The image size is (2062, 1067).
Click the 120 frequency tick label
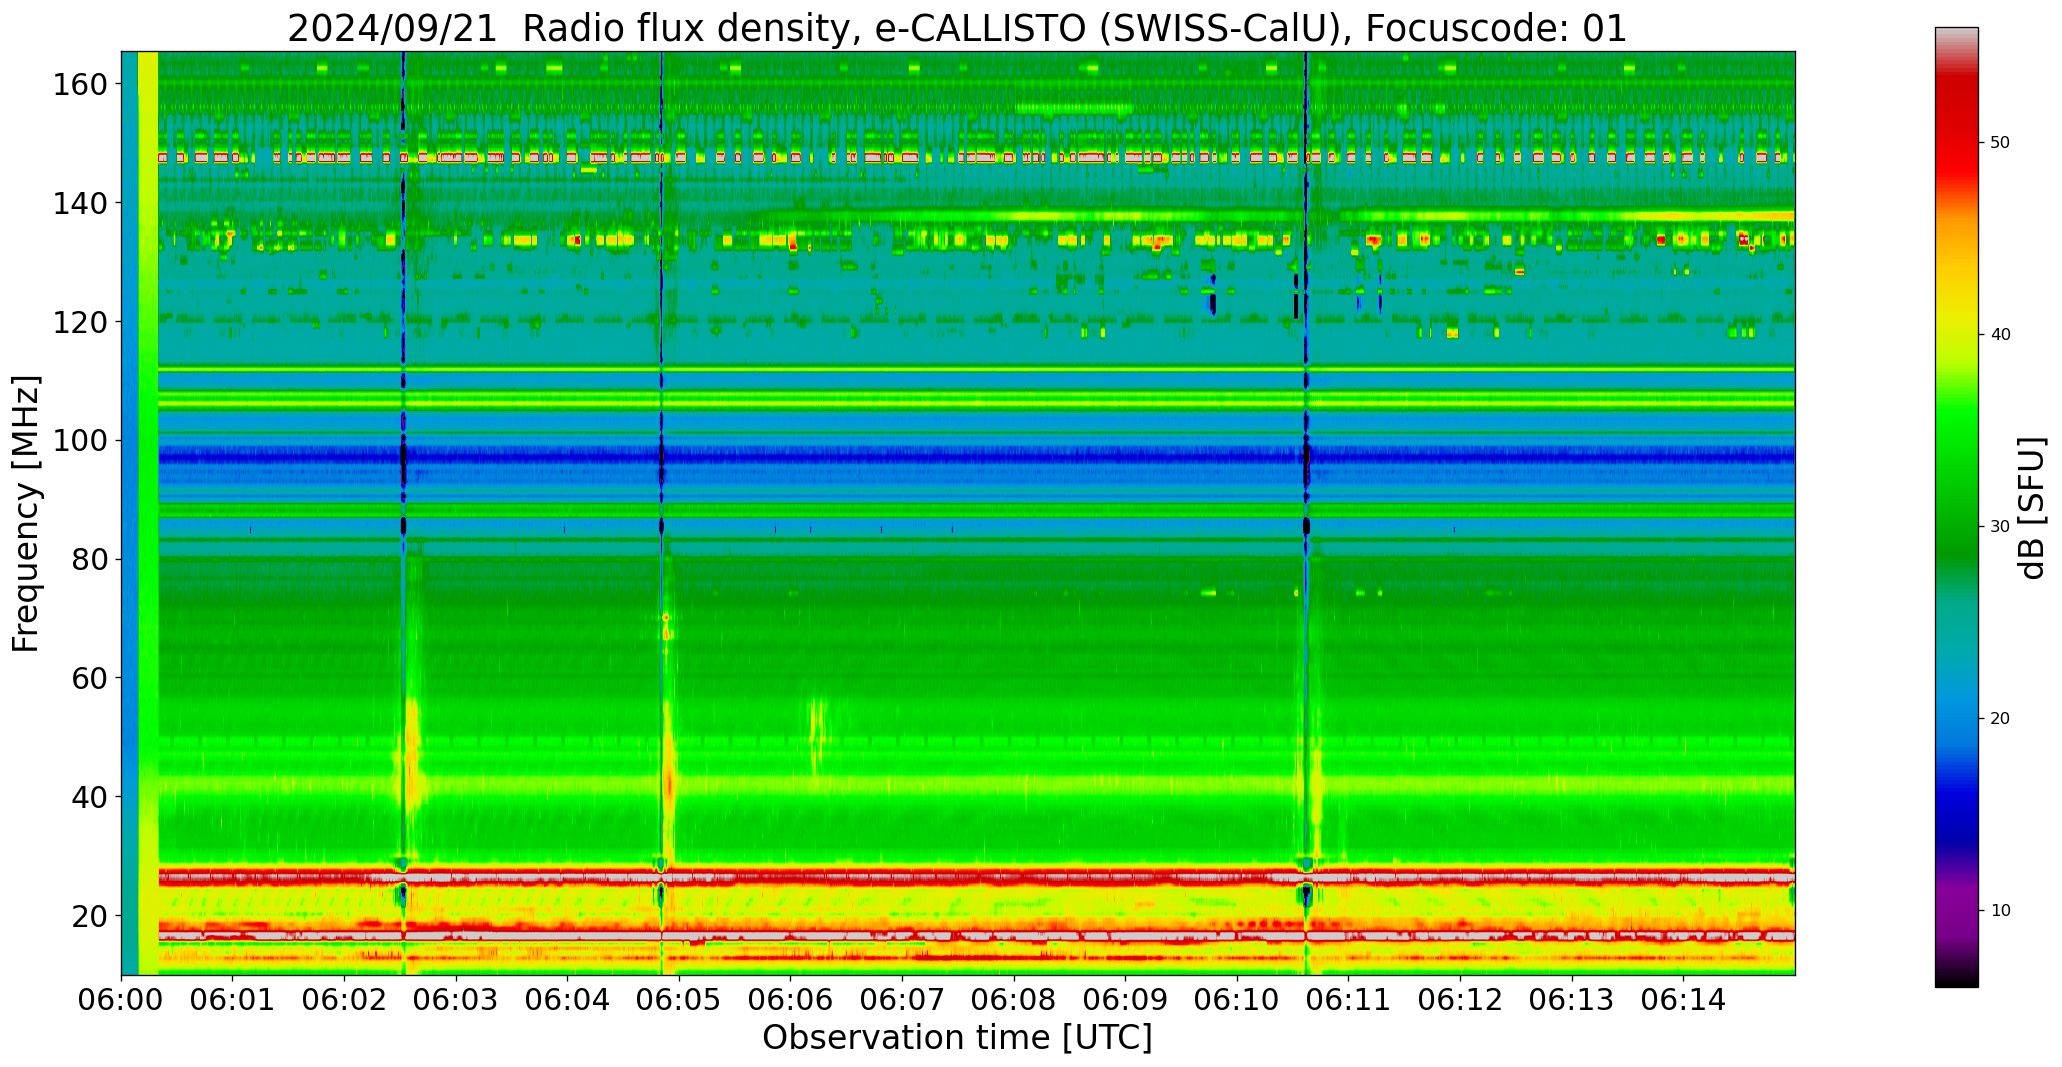[80, 322]
